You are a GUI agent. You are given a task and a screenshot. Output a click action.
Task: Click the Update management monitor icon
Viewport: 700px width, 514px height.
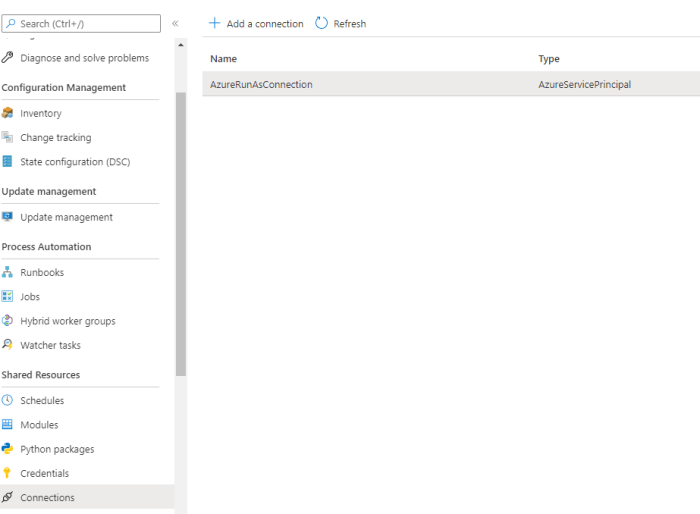tap(8, 217)
